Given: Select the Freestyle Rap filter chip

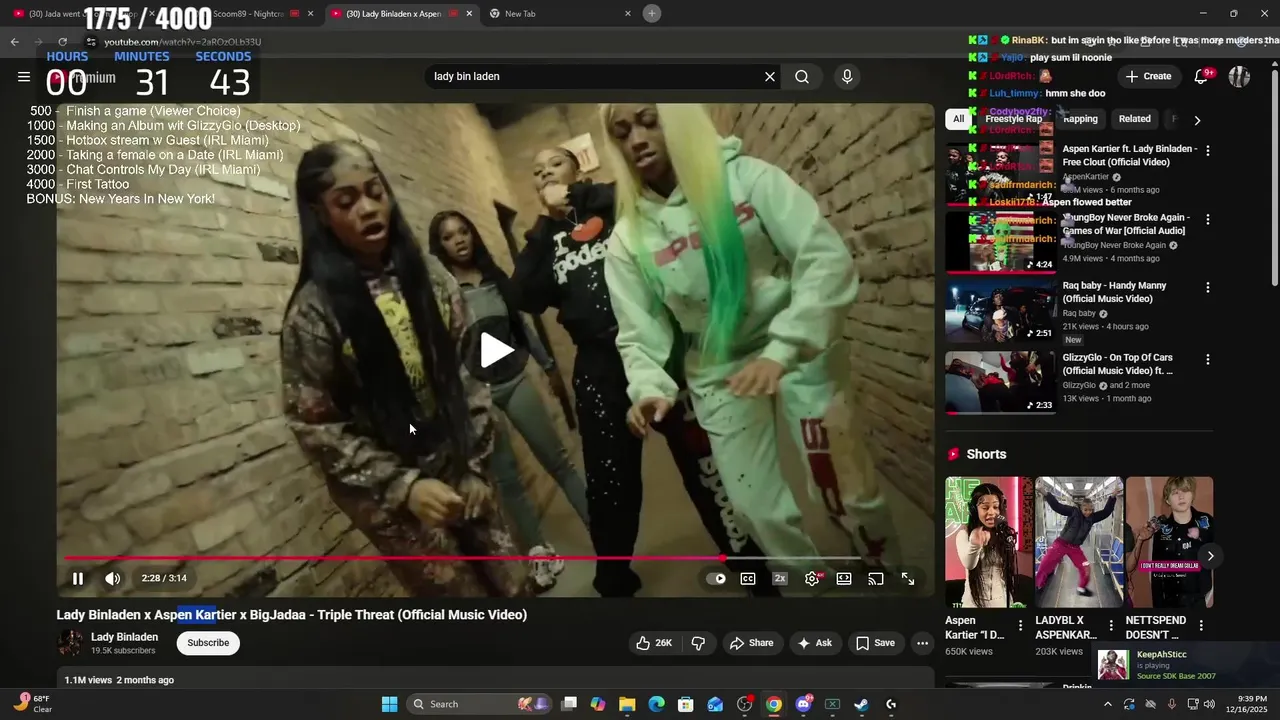Looking at the screenshot, I should point(1013,119).
